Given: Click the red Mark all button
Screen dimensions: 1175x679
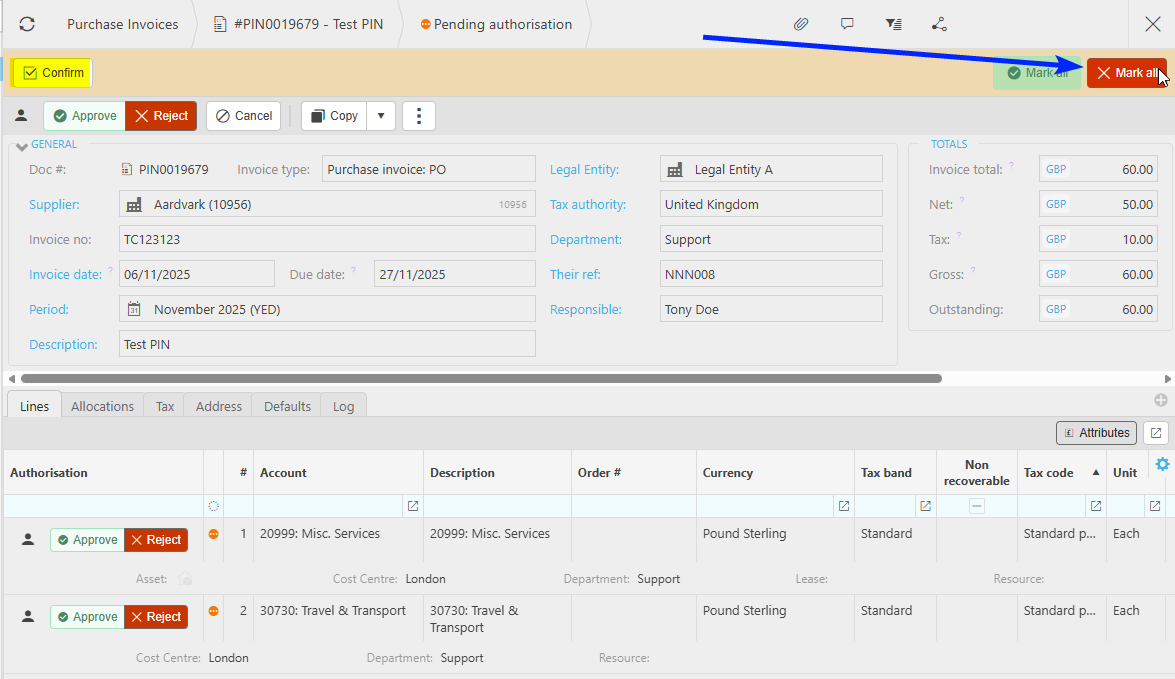Looking at the screenshot, I should pos(1126,73).
